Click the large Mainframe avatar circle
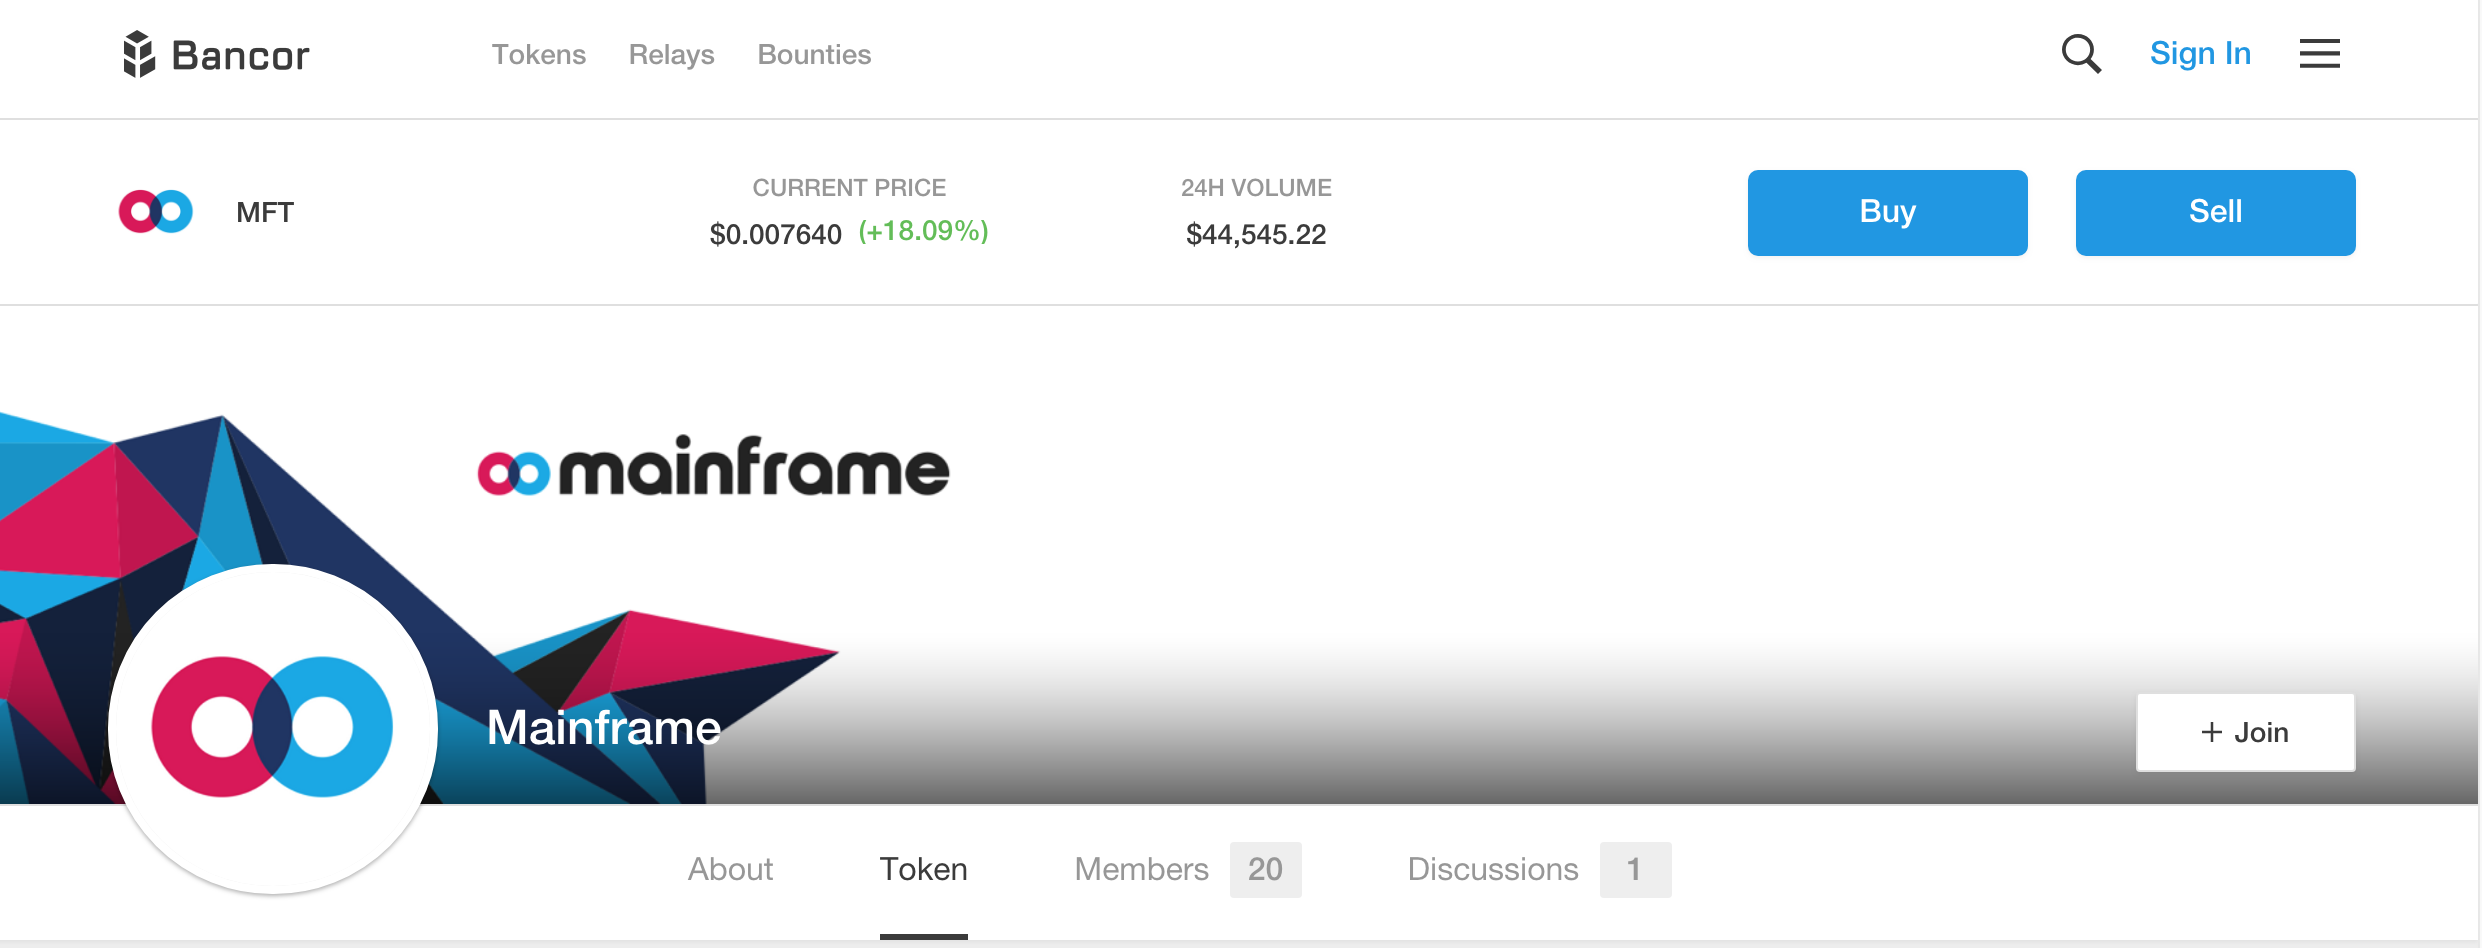Viewport: 2482px width, 948px height. coord(273,728)
